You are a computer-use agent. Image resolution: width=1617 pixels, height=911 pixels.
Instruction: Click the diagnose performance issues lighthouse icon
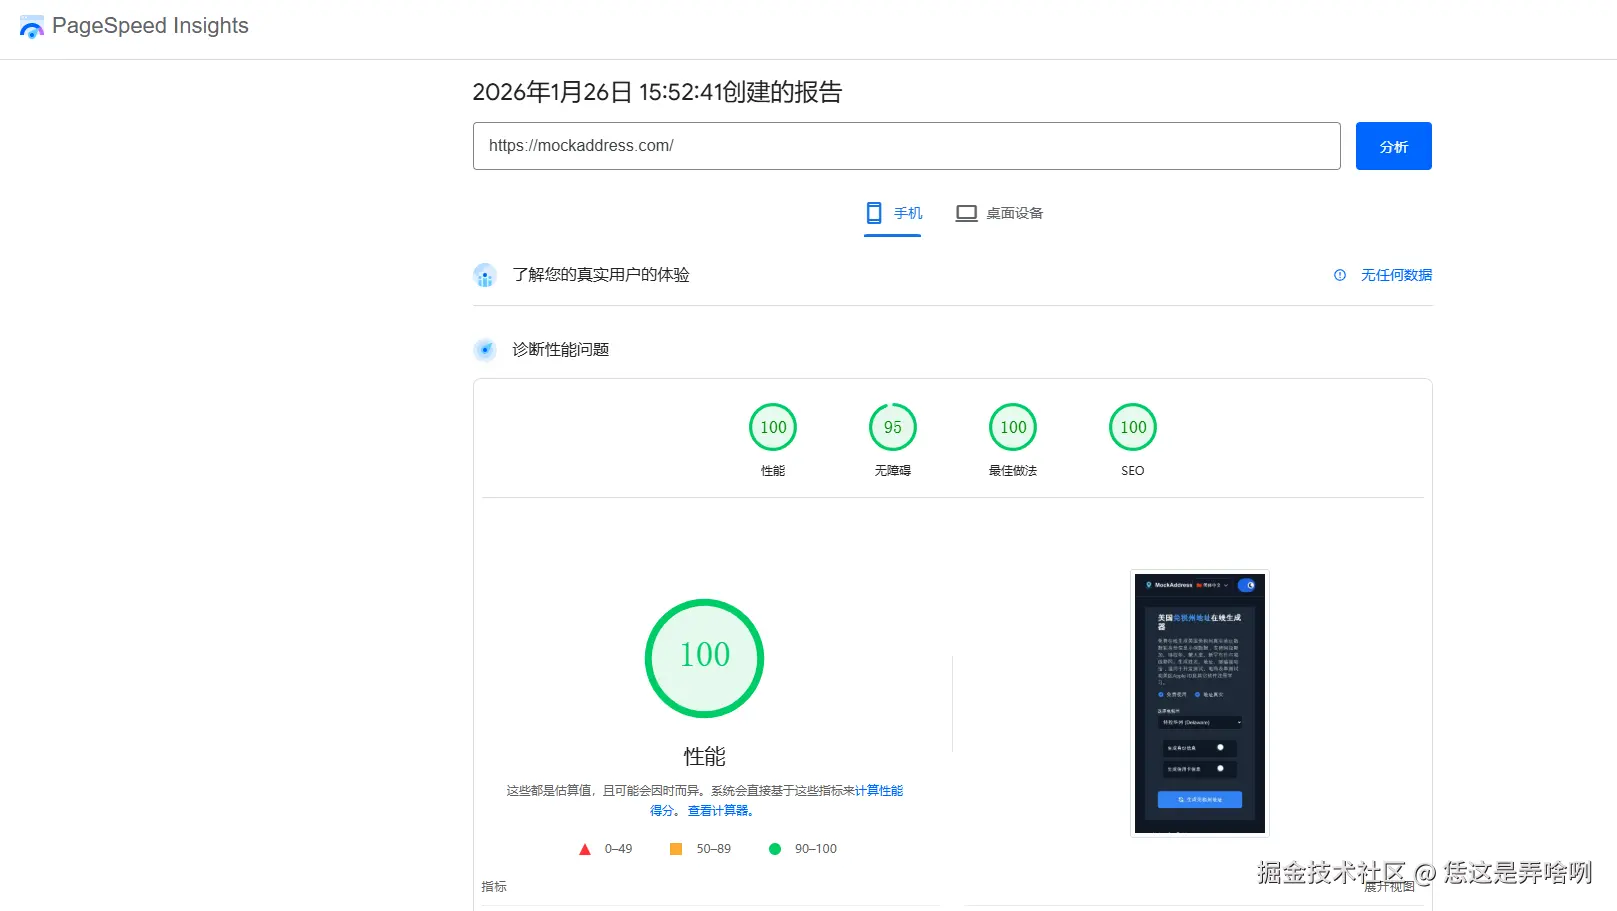click(485, 350)
